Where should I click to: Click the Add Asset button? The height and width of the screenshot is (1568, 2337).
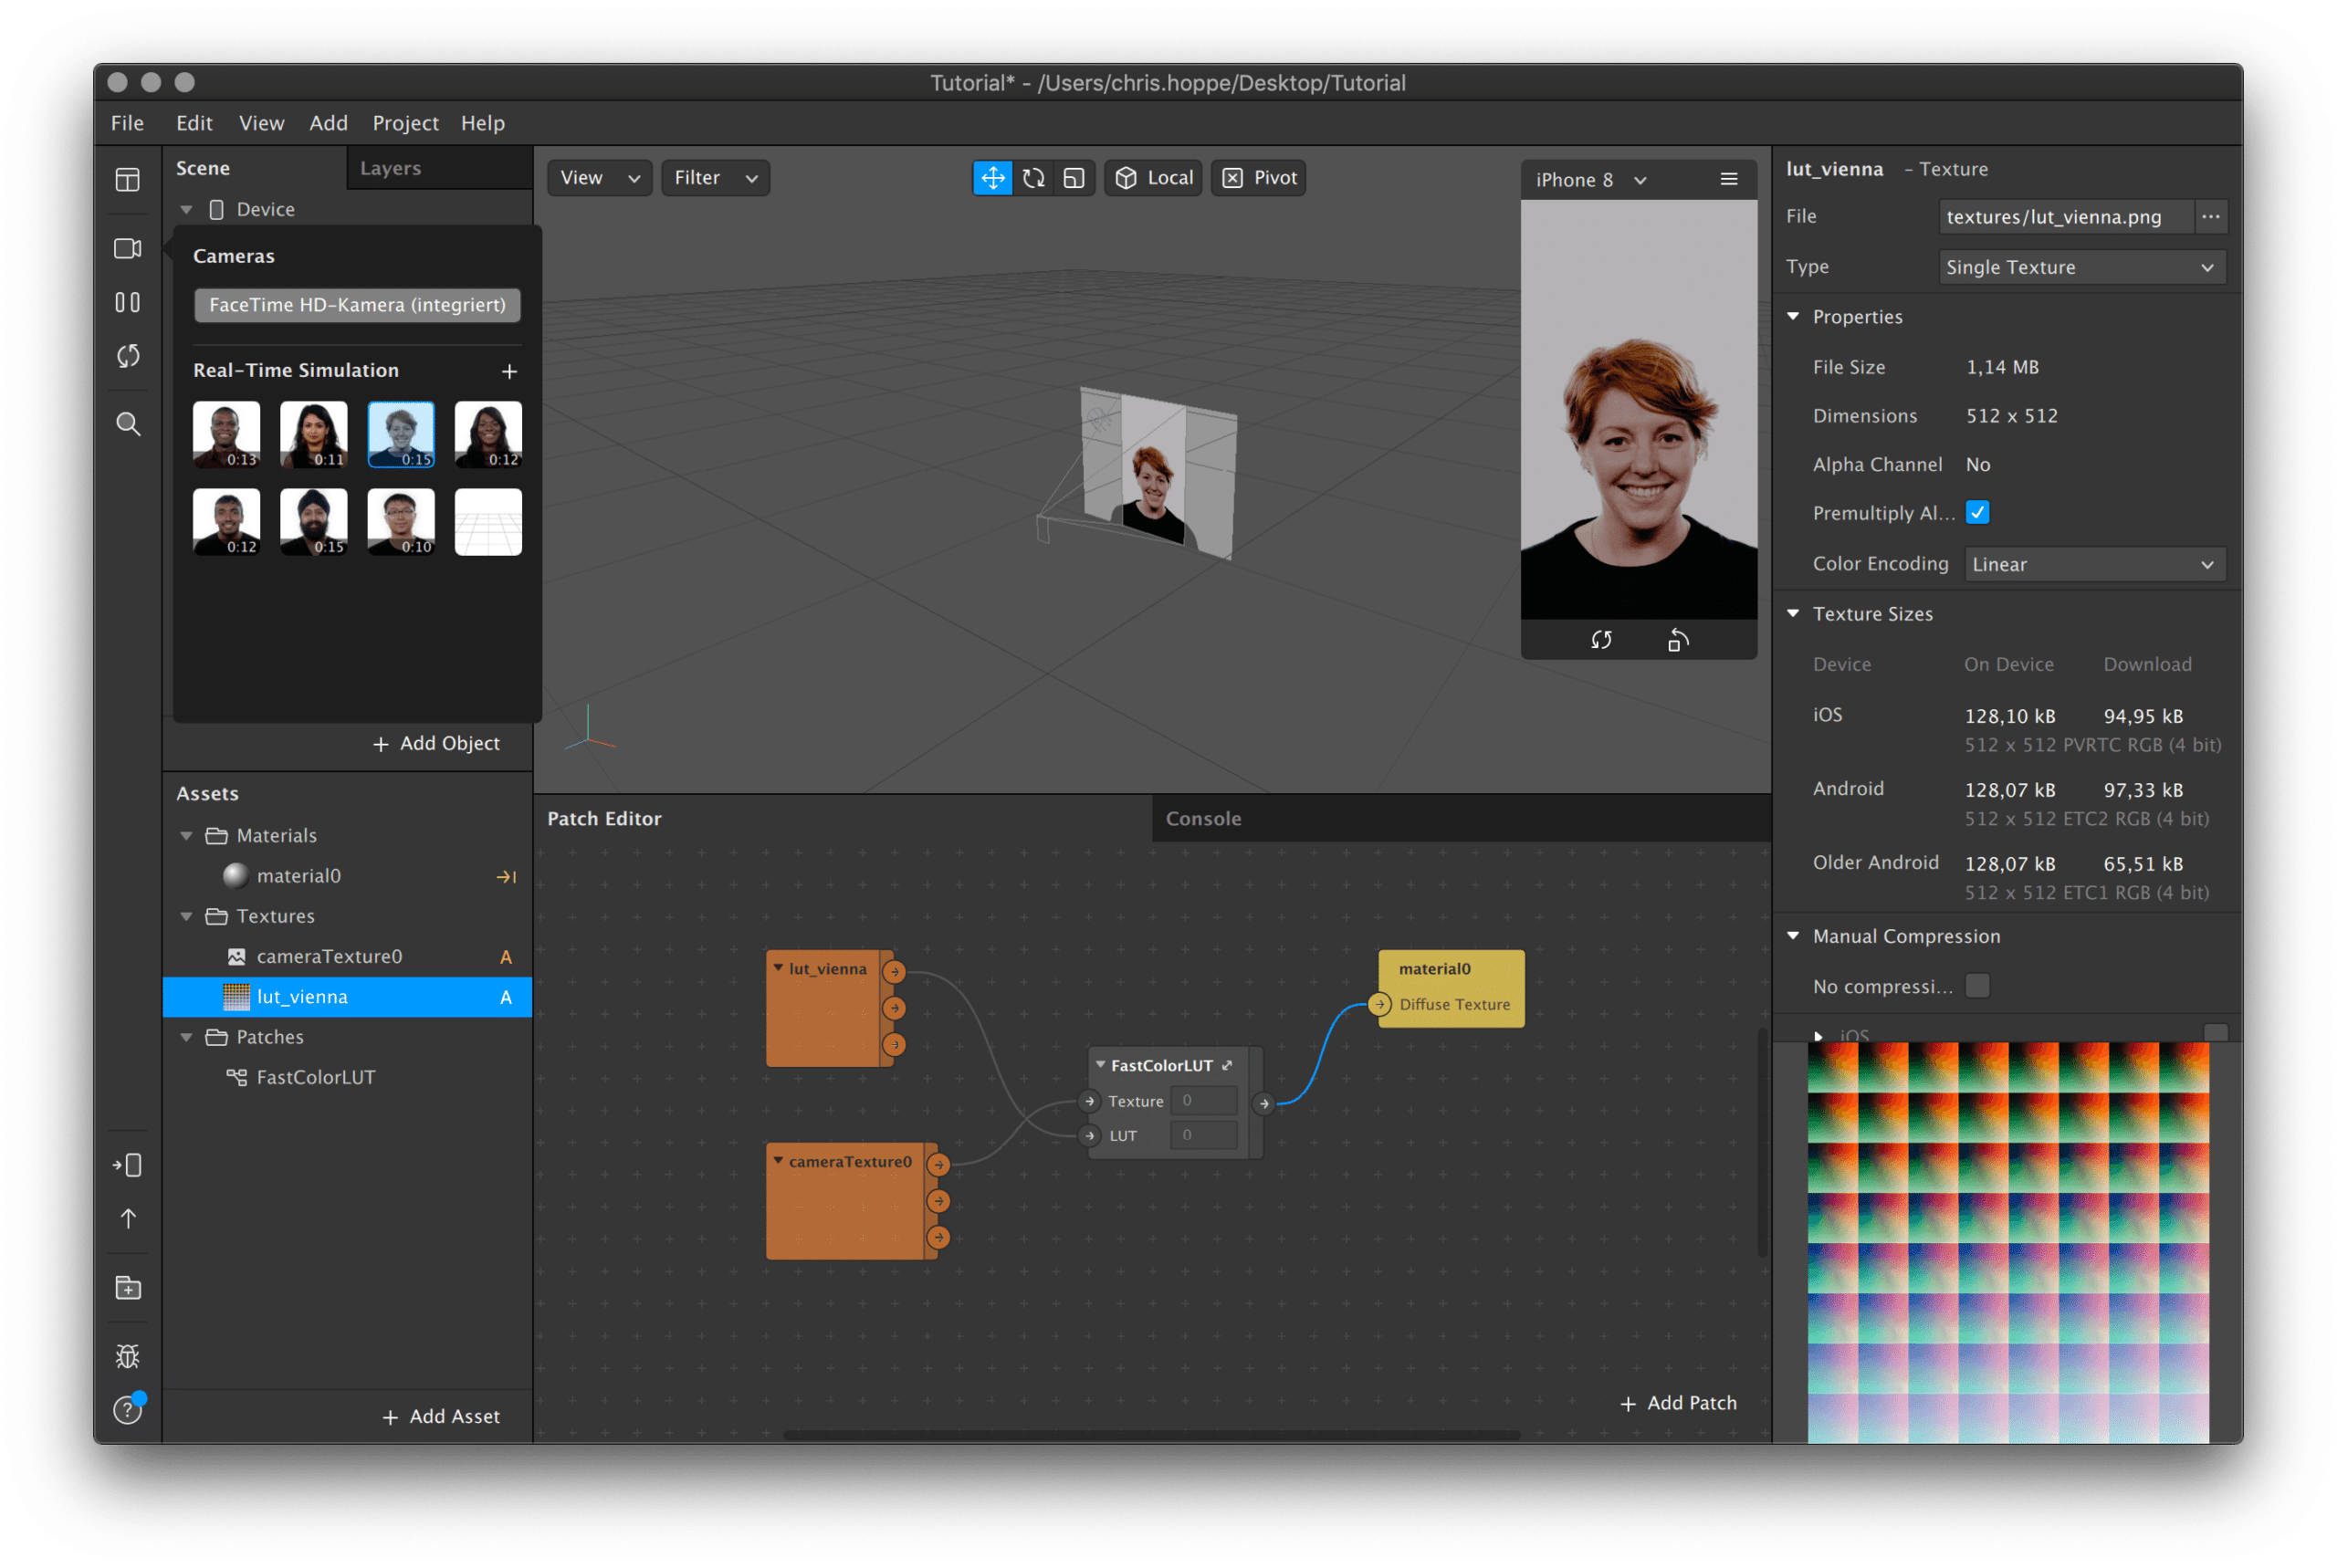(x=441, y=1416)
